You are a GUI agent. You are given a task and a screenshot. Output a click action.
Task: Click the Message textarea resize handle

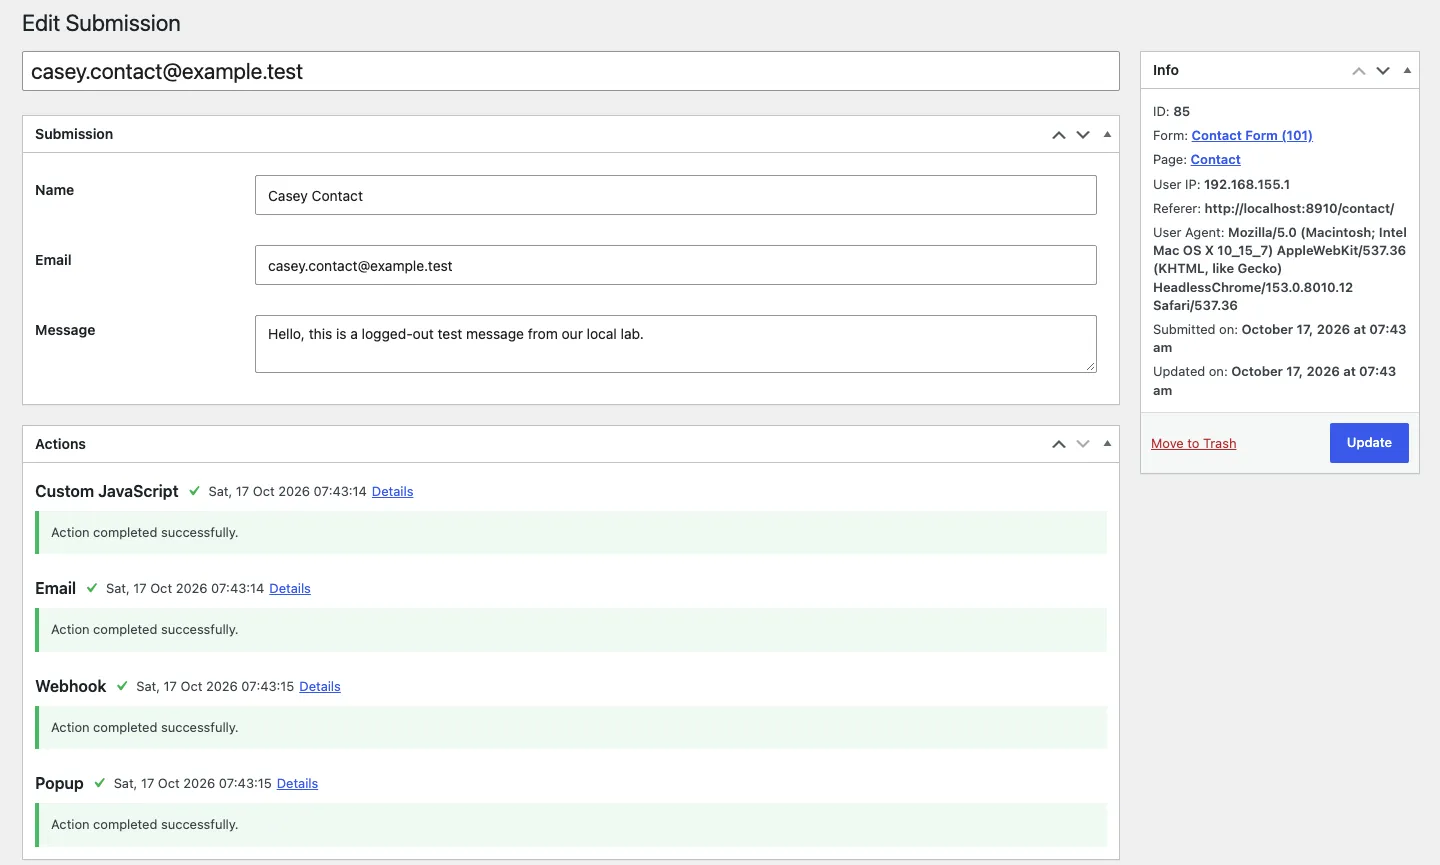[x=1091, y=367]
